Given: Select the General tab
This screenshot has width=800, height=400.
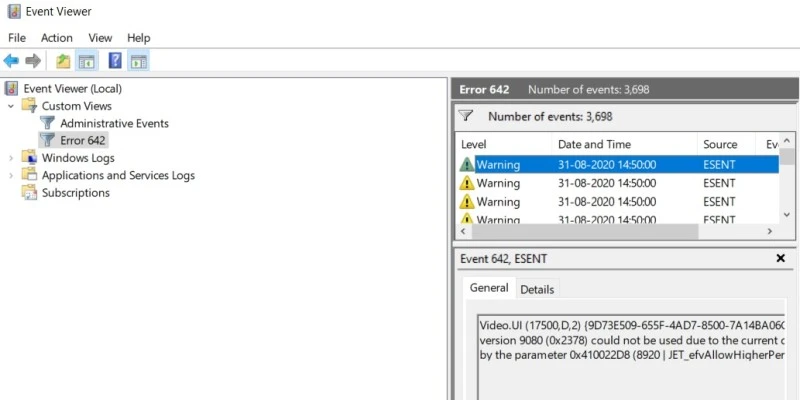Looking at the screenshot, I should [489, 288].
